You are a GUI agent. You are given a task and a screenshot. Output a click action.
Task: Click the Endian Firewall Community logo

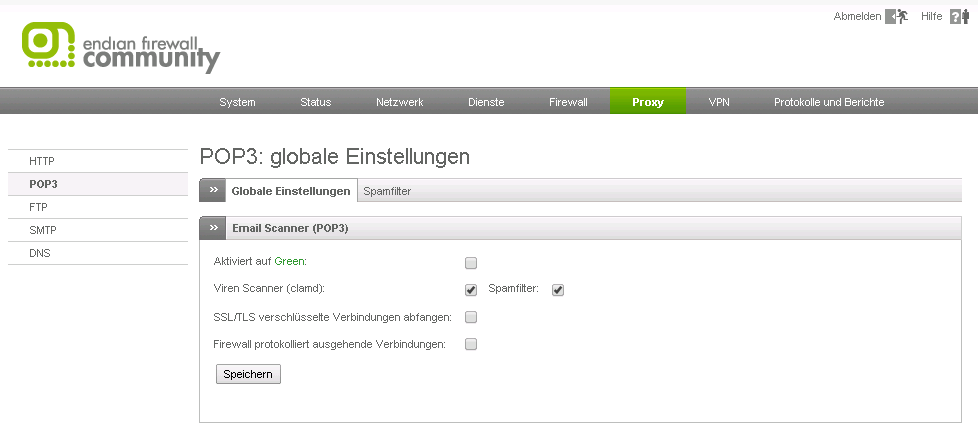[x=120, y=47]
